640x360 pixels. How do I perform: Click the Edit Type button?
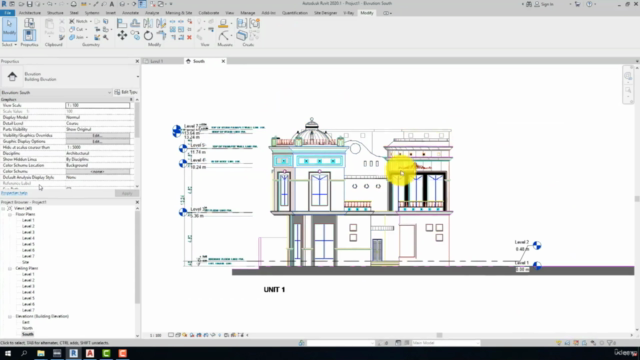coord(126,92)
